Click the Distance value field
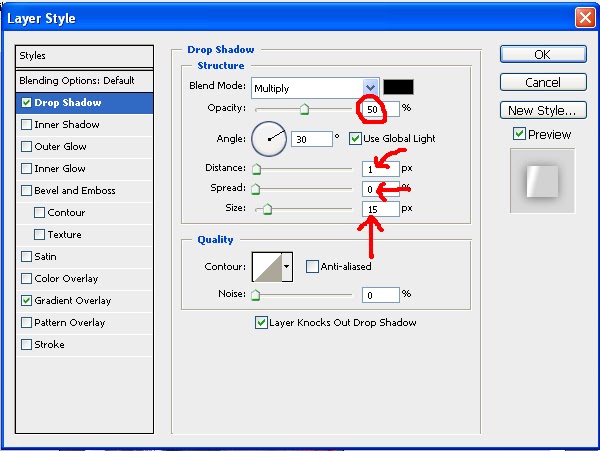 [381, 169]
